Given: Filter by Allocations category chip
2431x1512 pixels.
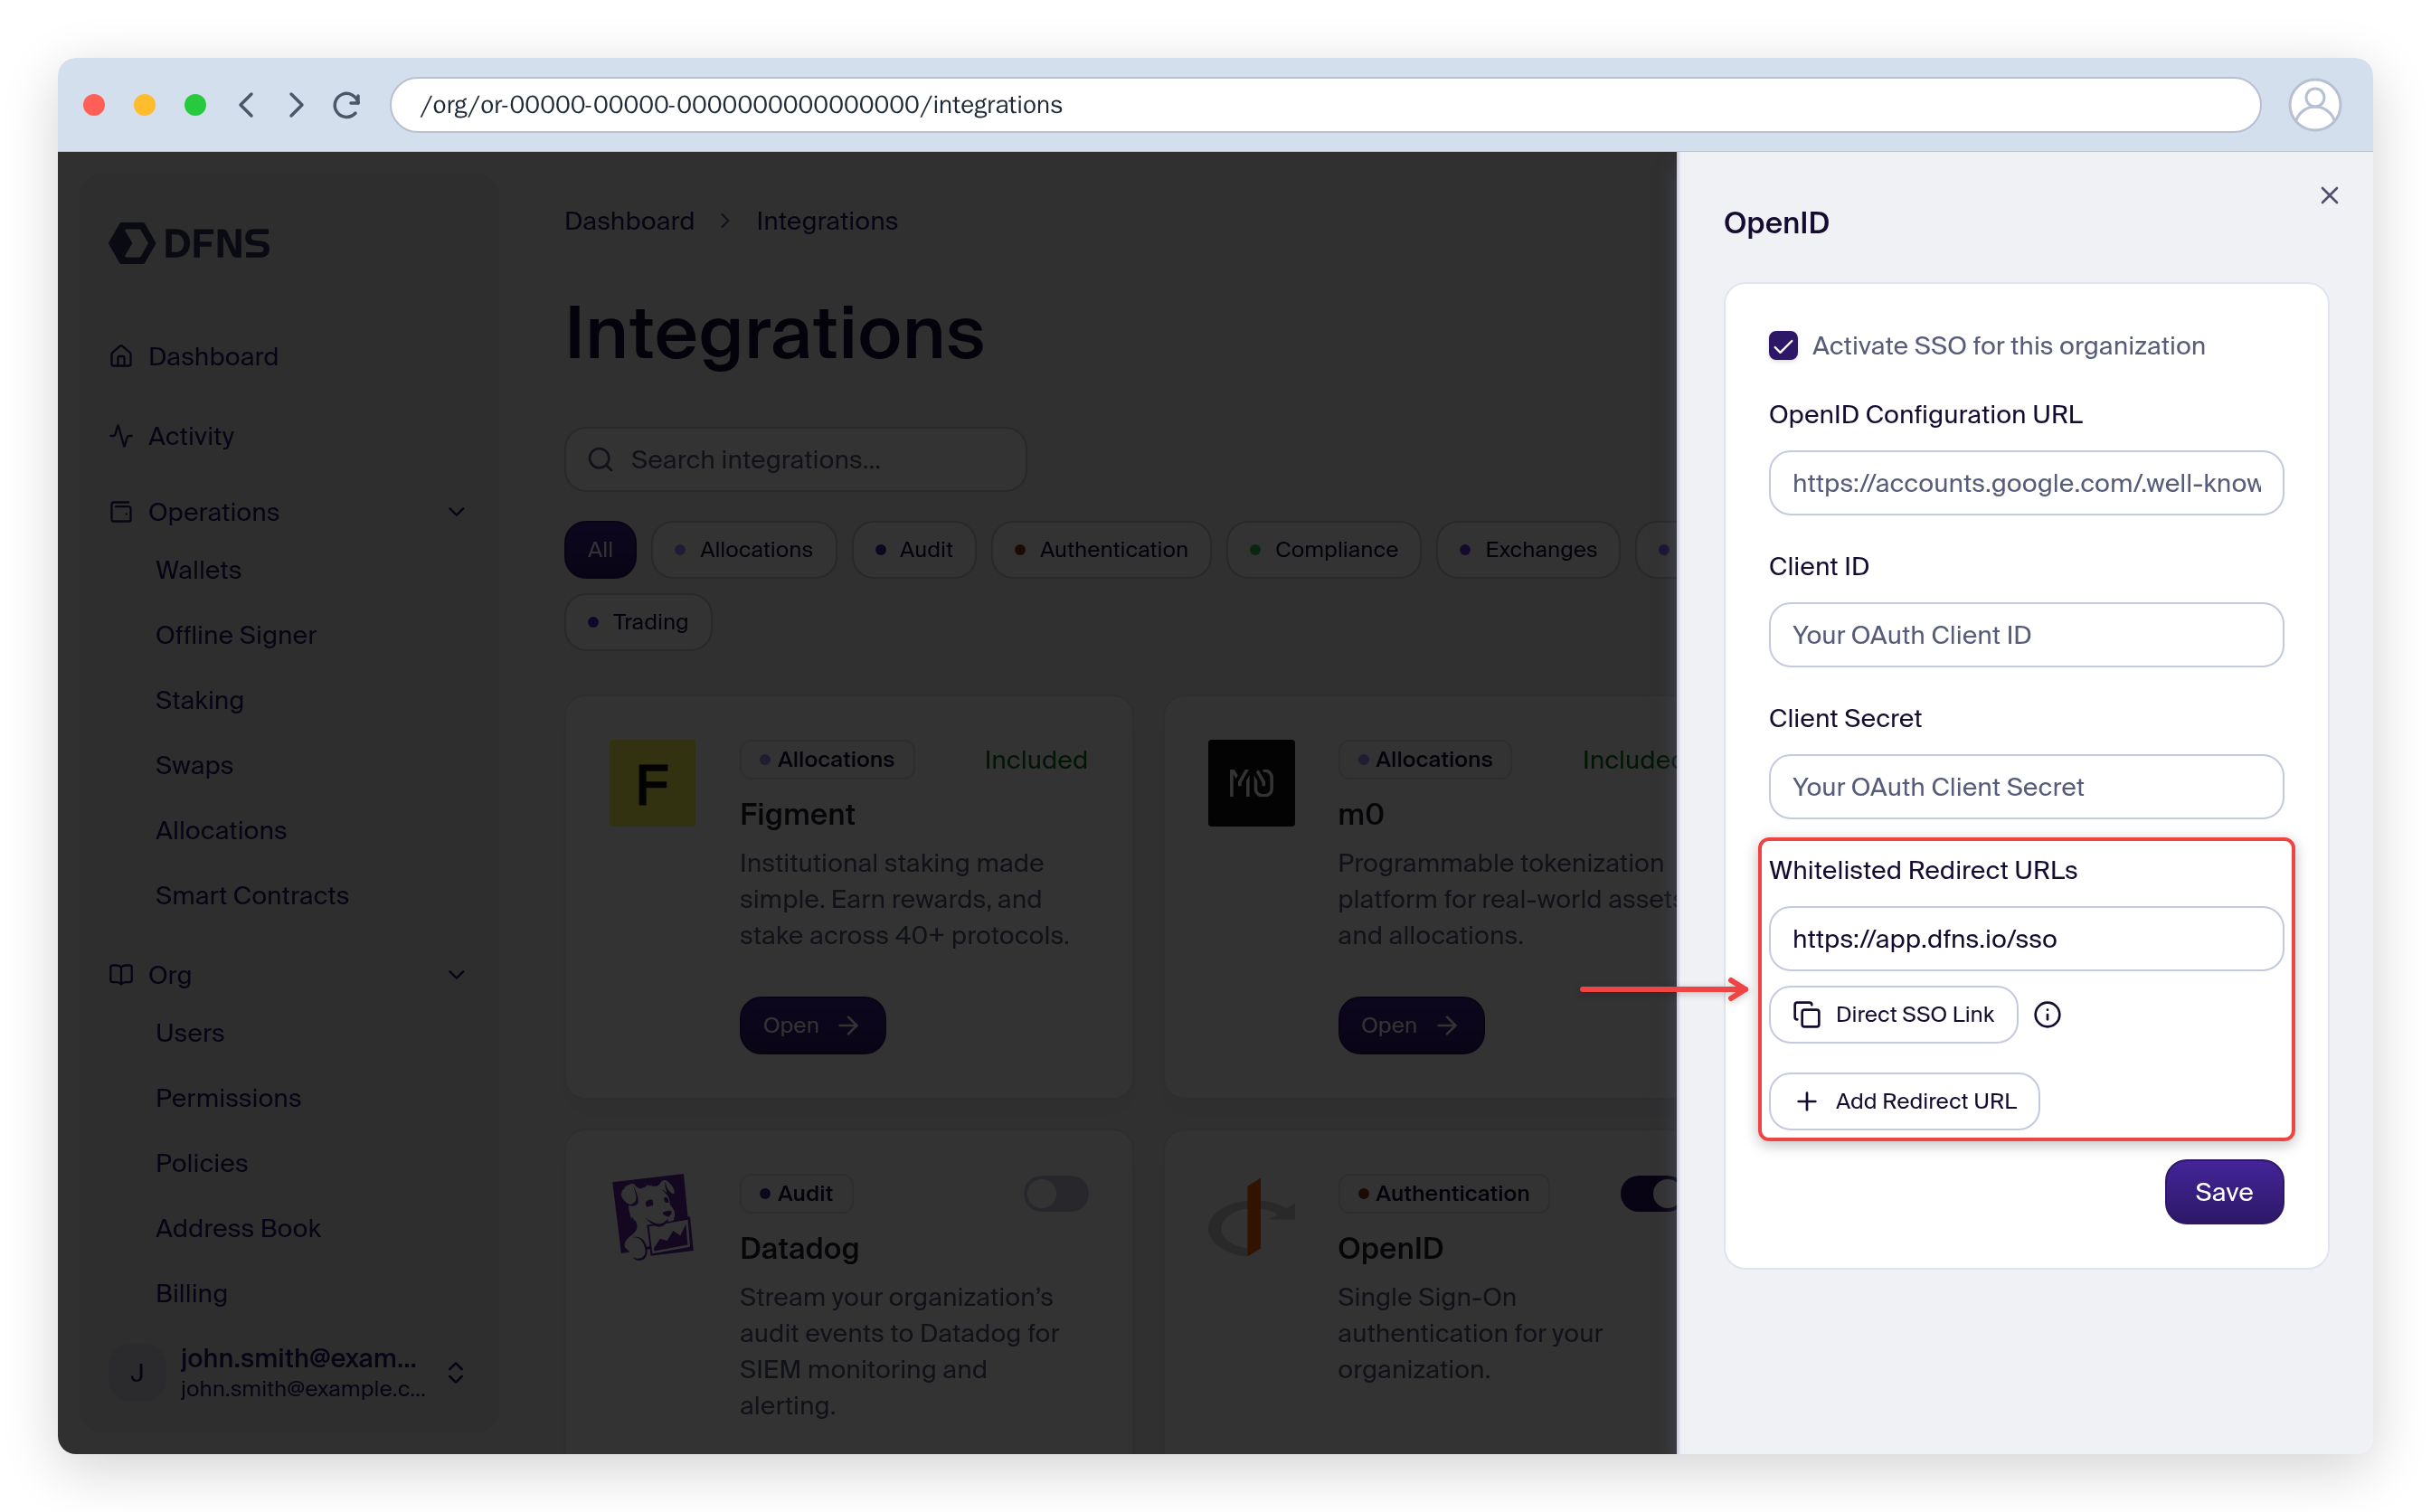Looking at the screenshot, I should click(x=743, y=550).
